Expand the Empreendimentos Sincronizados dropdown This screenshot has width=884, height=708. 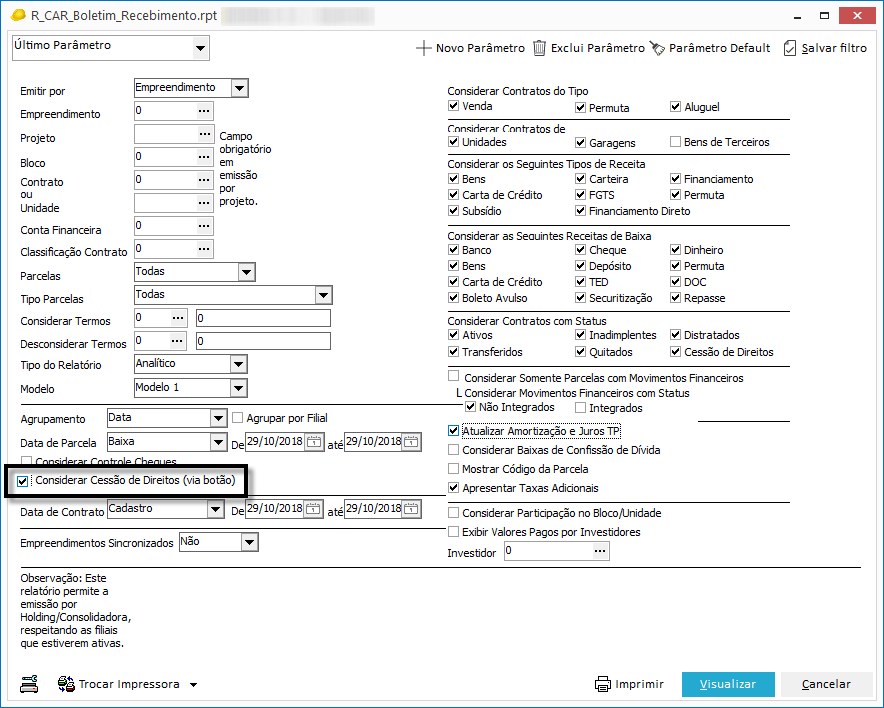click(249, 542)
